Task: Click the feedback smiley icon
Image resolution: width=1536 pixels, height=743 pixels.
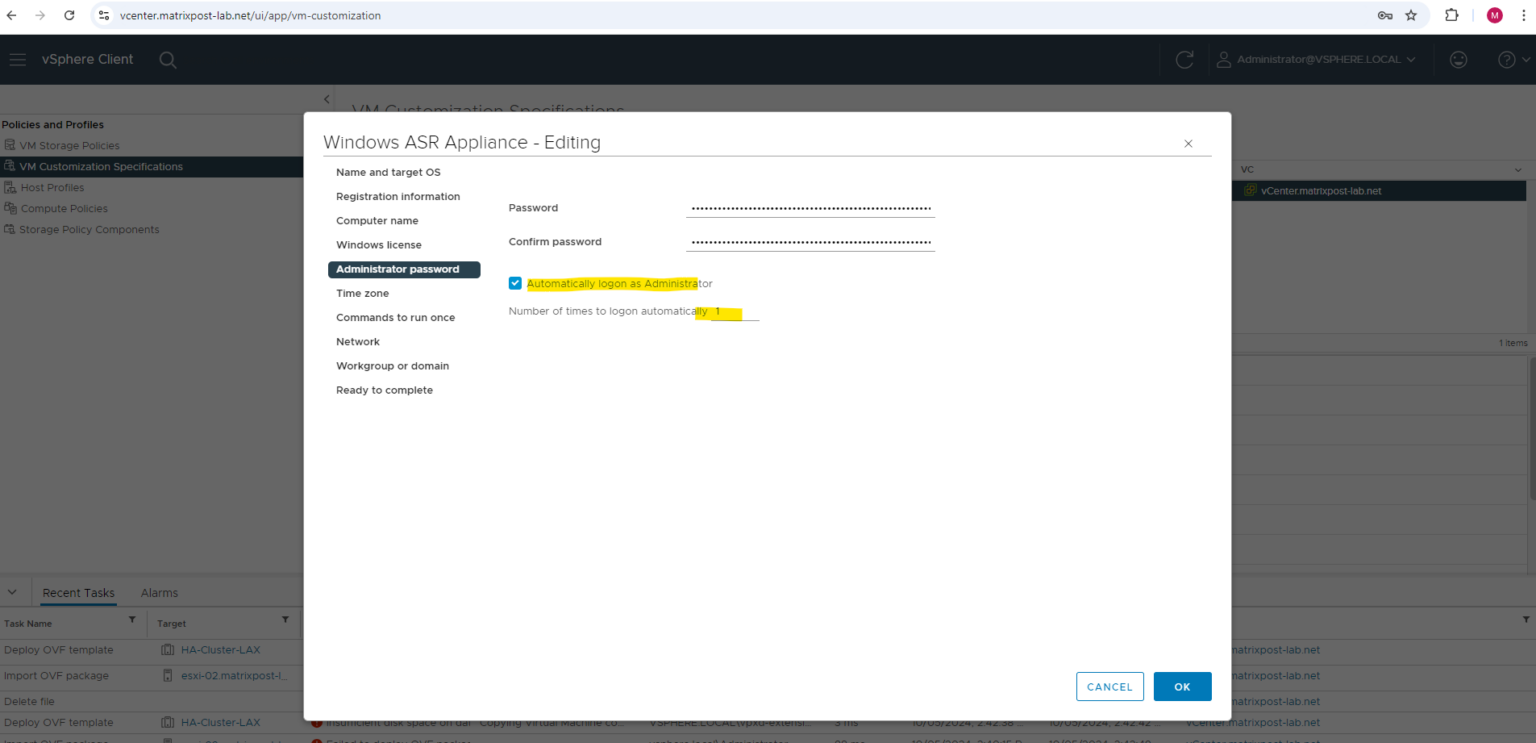Action: click(1458, 59)
